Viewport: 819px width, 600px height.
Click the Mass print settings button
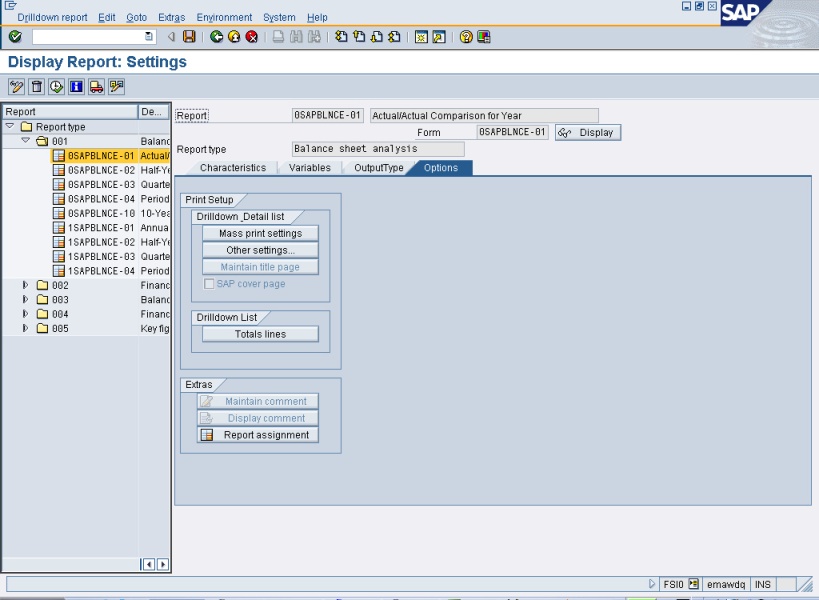[x=260, y=233]
